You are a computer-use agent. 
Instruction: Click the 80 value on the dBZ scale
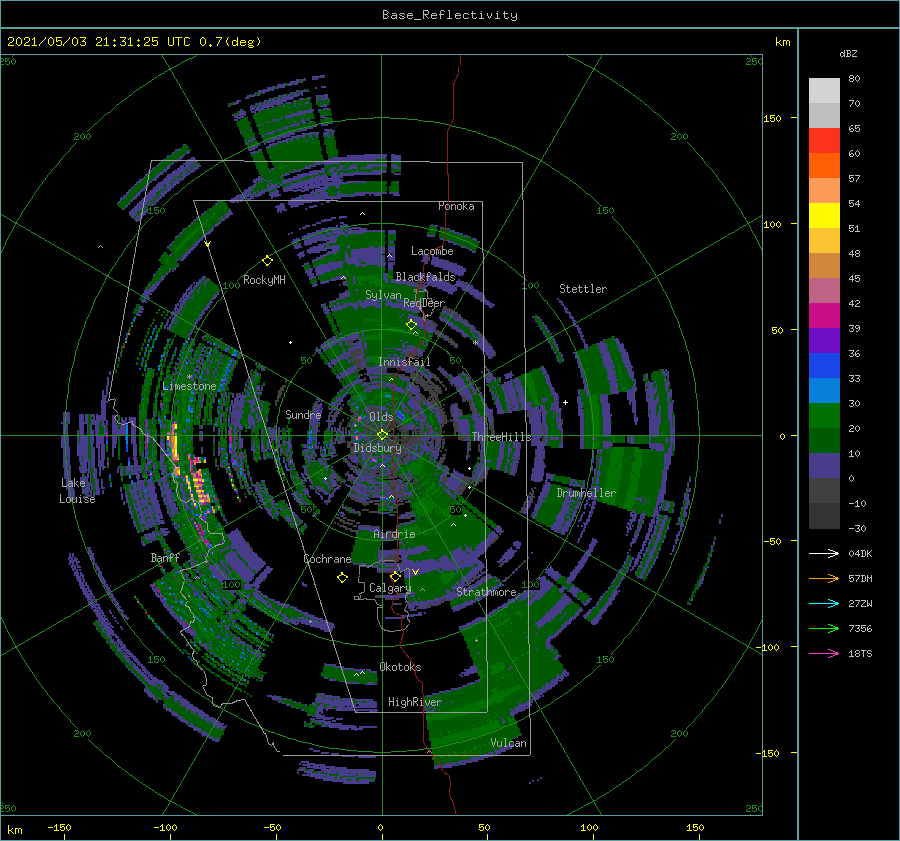[855, 79]
